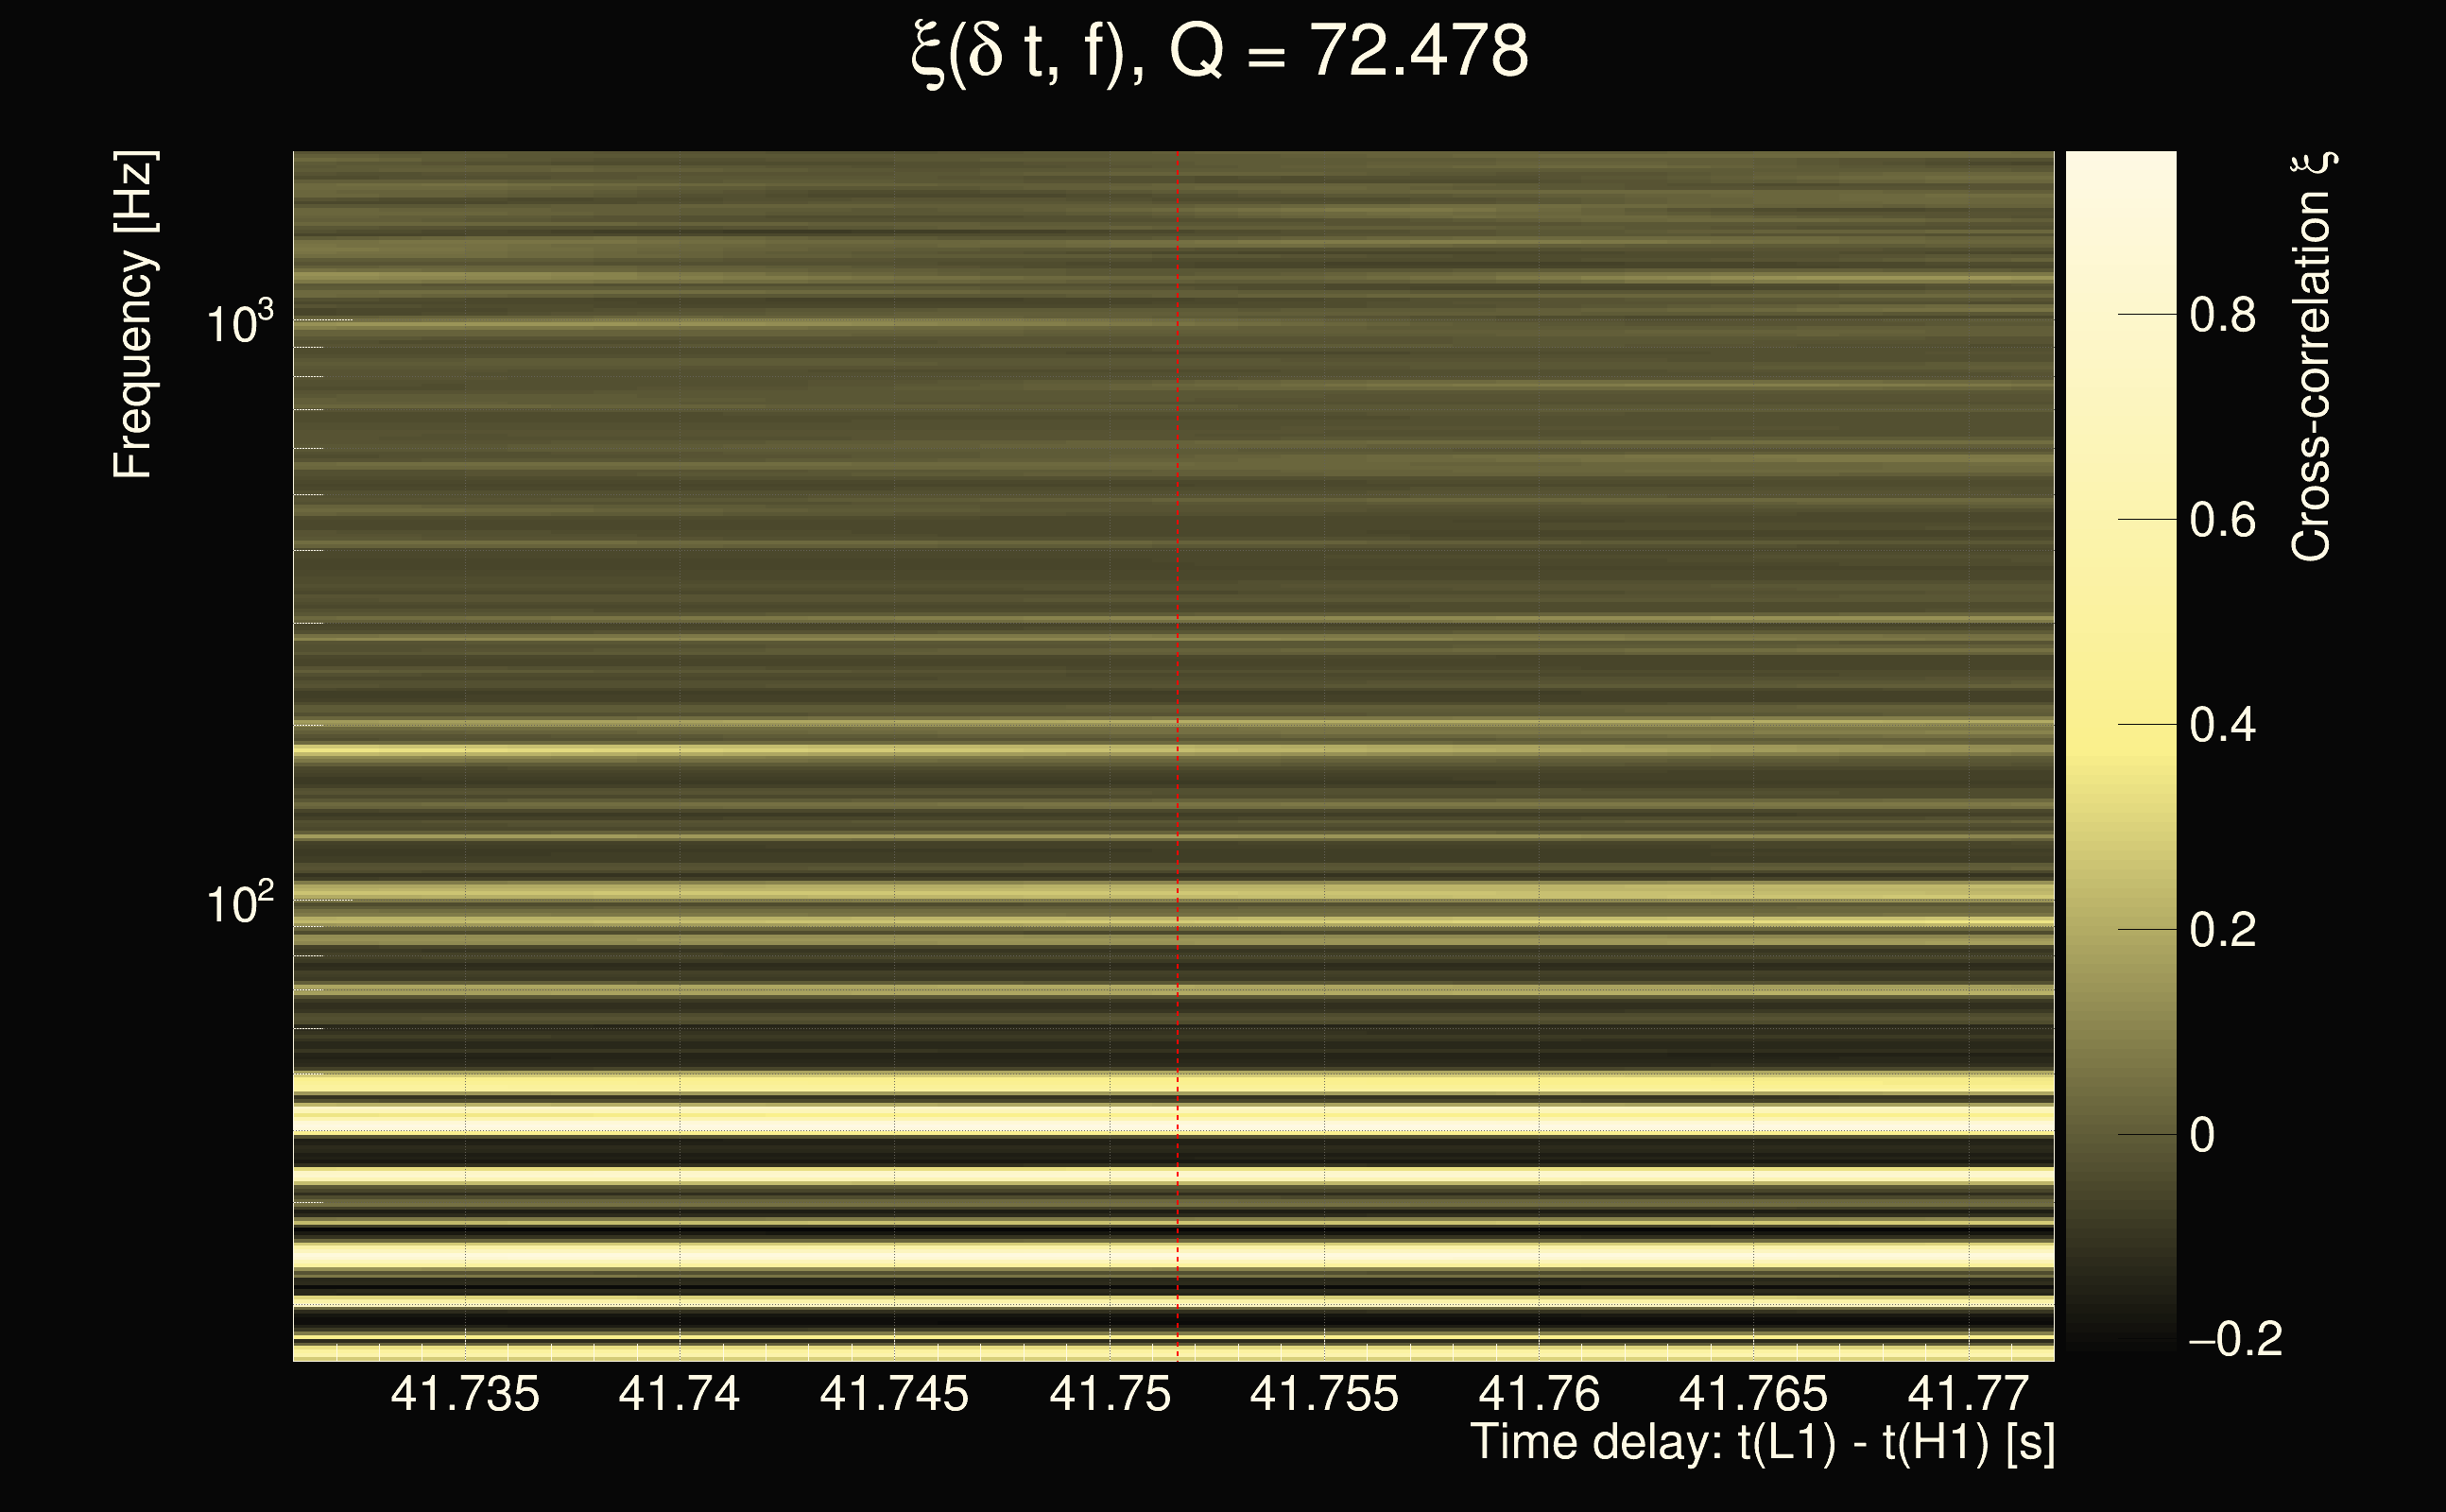Click the 41.765 time delay tick label
Viewport: 2446px width, 1512px height.
point(1753,1394)
